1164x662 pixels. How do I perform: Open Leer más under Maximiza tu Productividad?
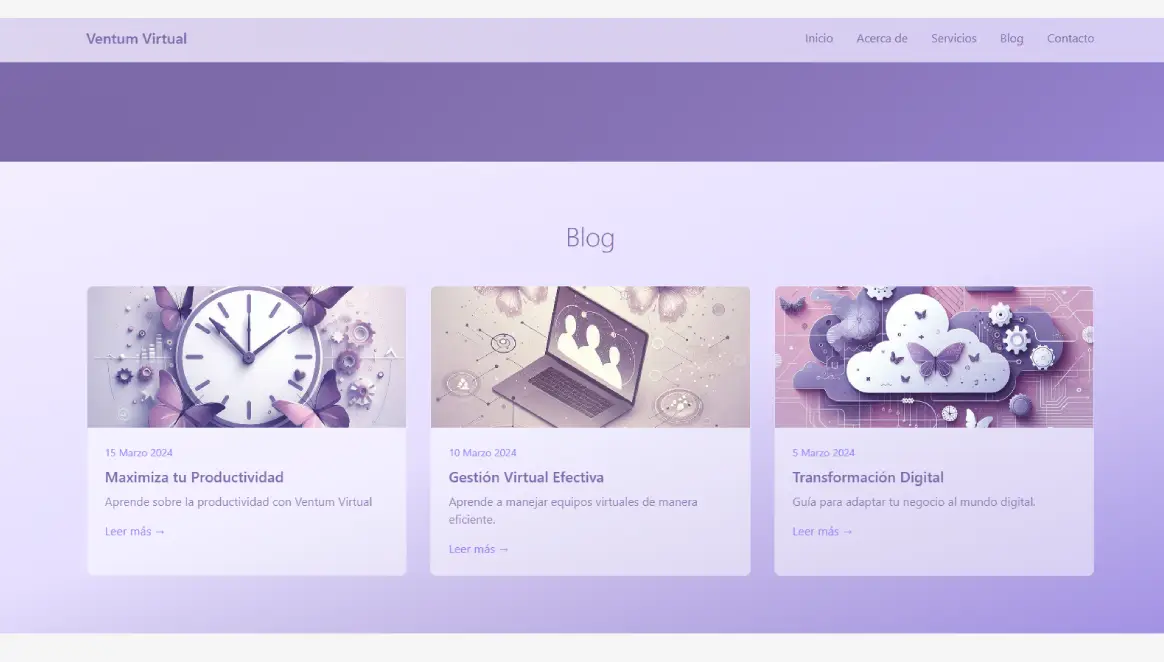[x=134, y=531]
